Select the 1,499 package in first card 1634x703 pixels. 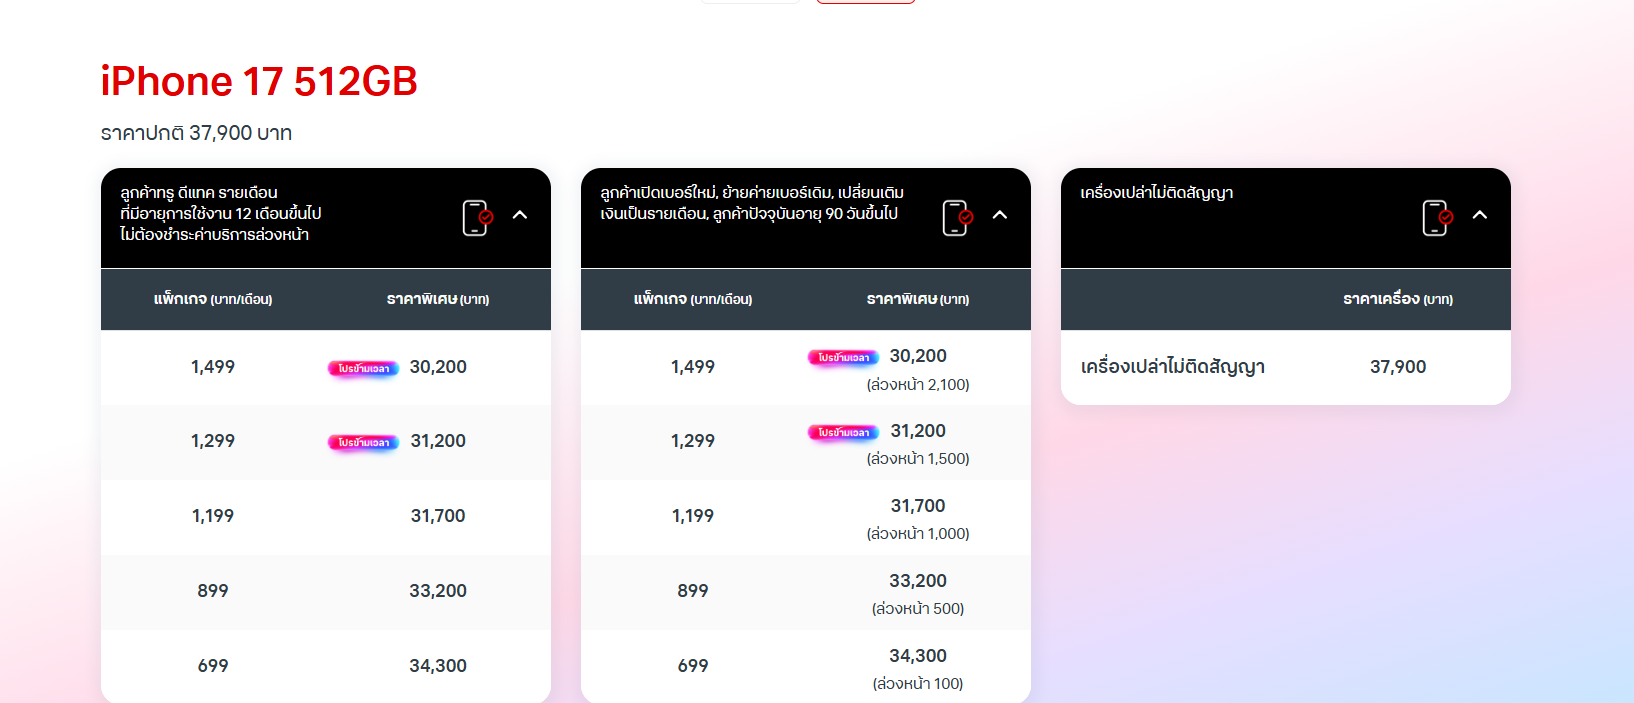[213, 367]
